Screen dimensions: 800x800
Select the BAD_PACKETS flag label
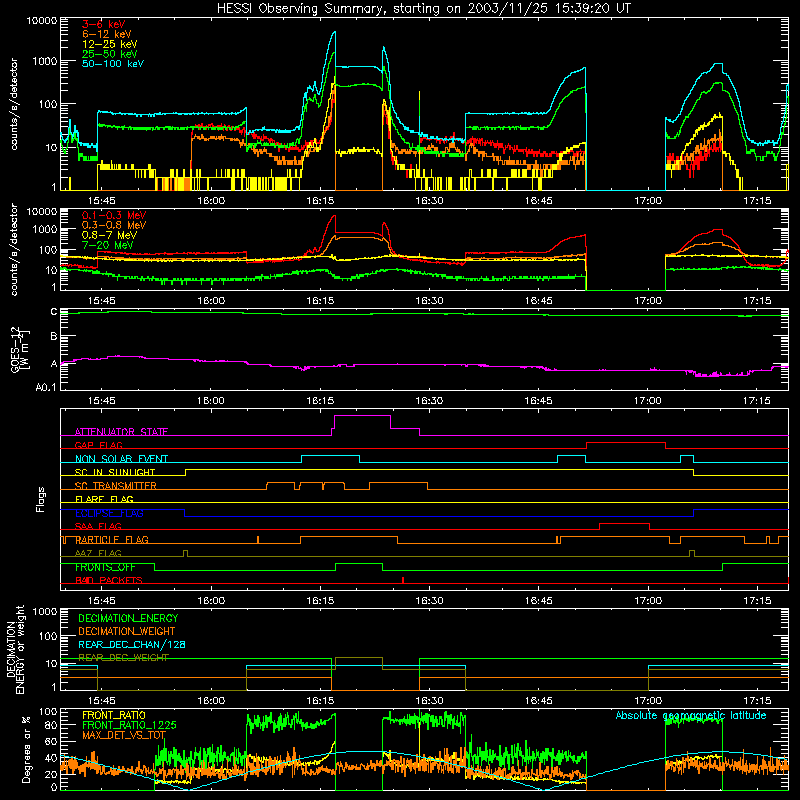click(109, 580)
